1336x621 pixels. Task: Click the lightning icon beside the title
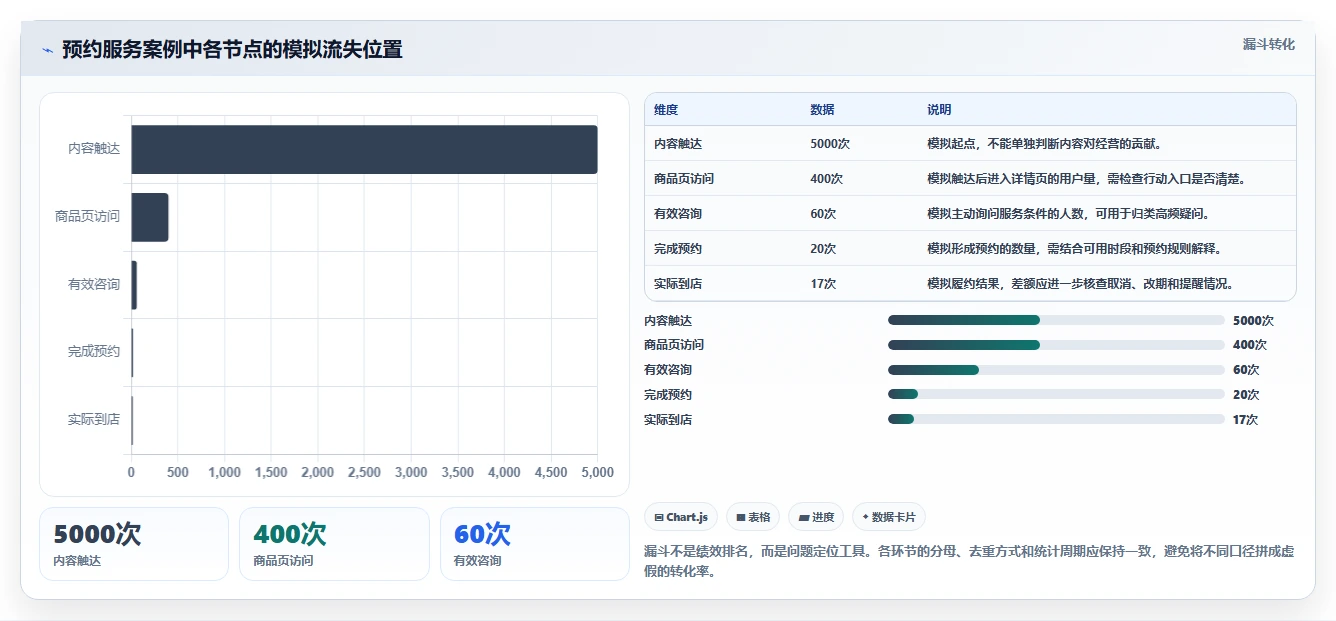(x=47, y=50)
